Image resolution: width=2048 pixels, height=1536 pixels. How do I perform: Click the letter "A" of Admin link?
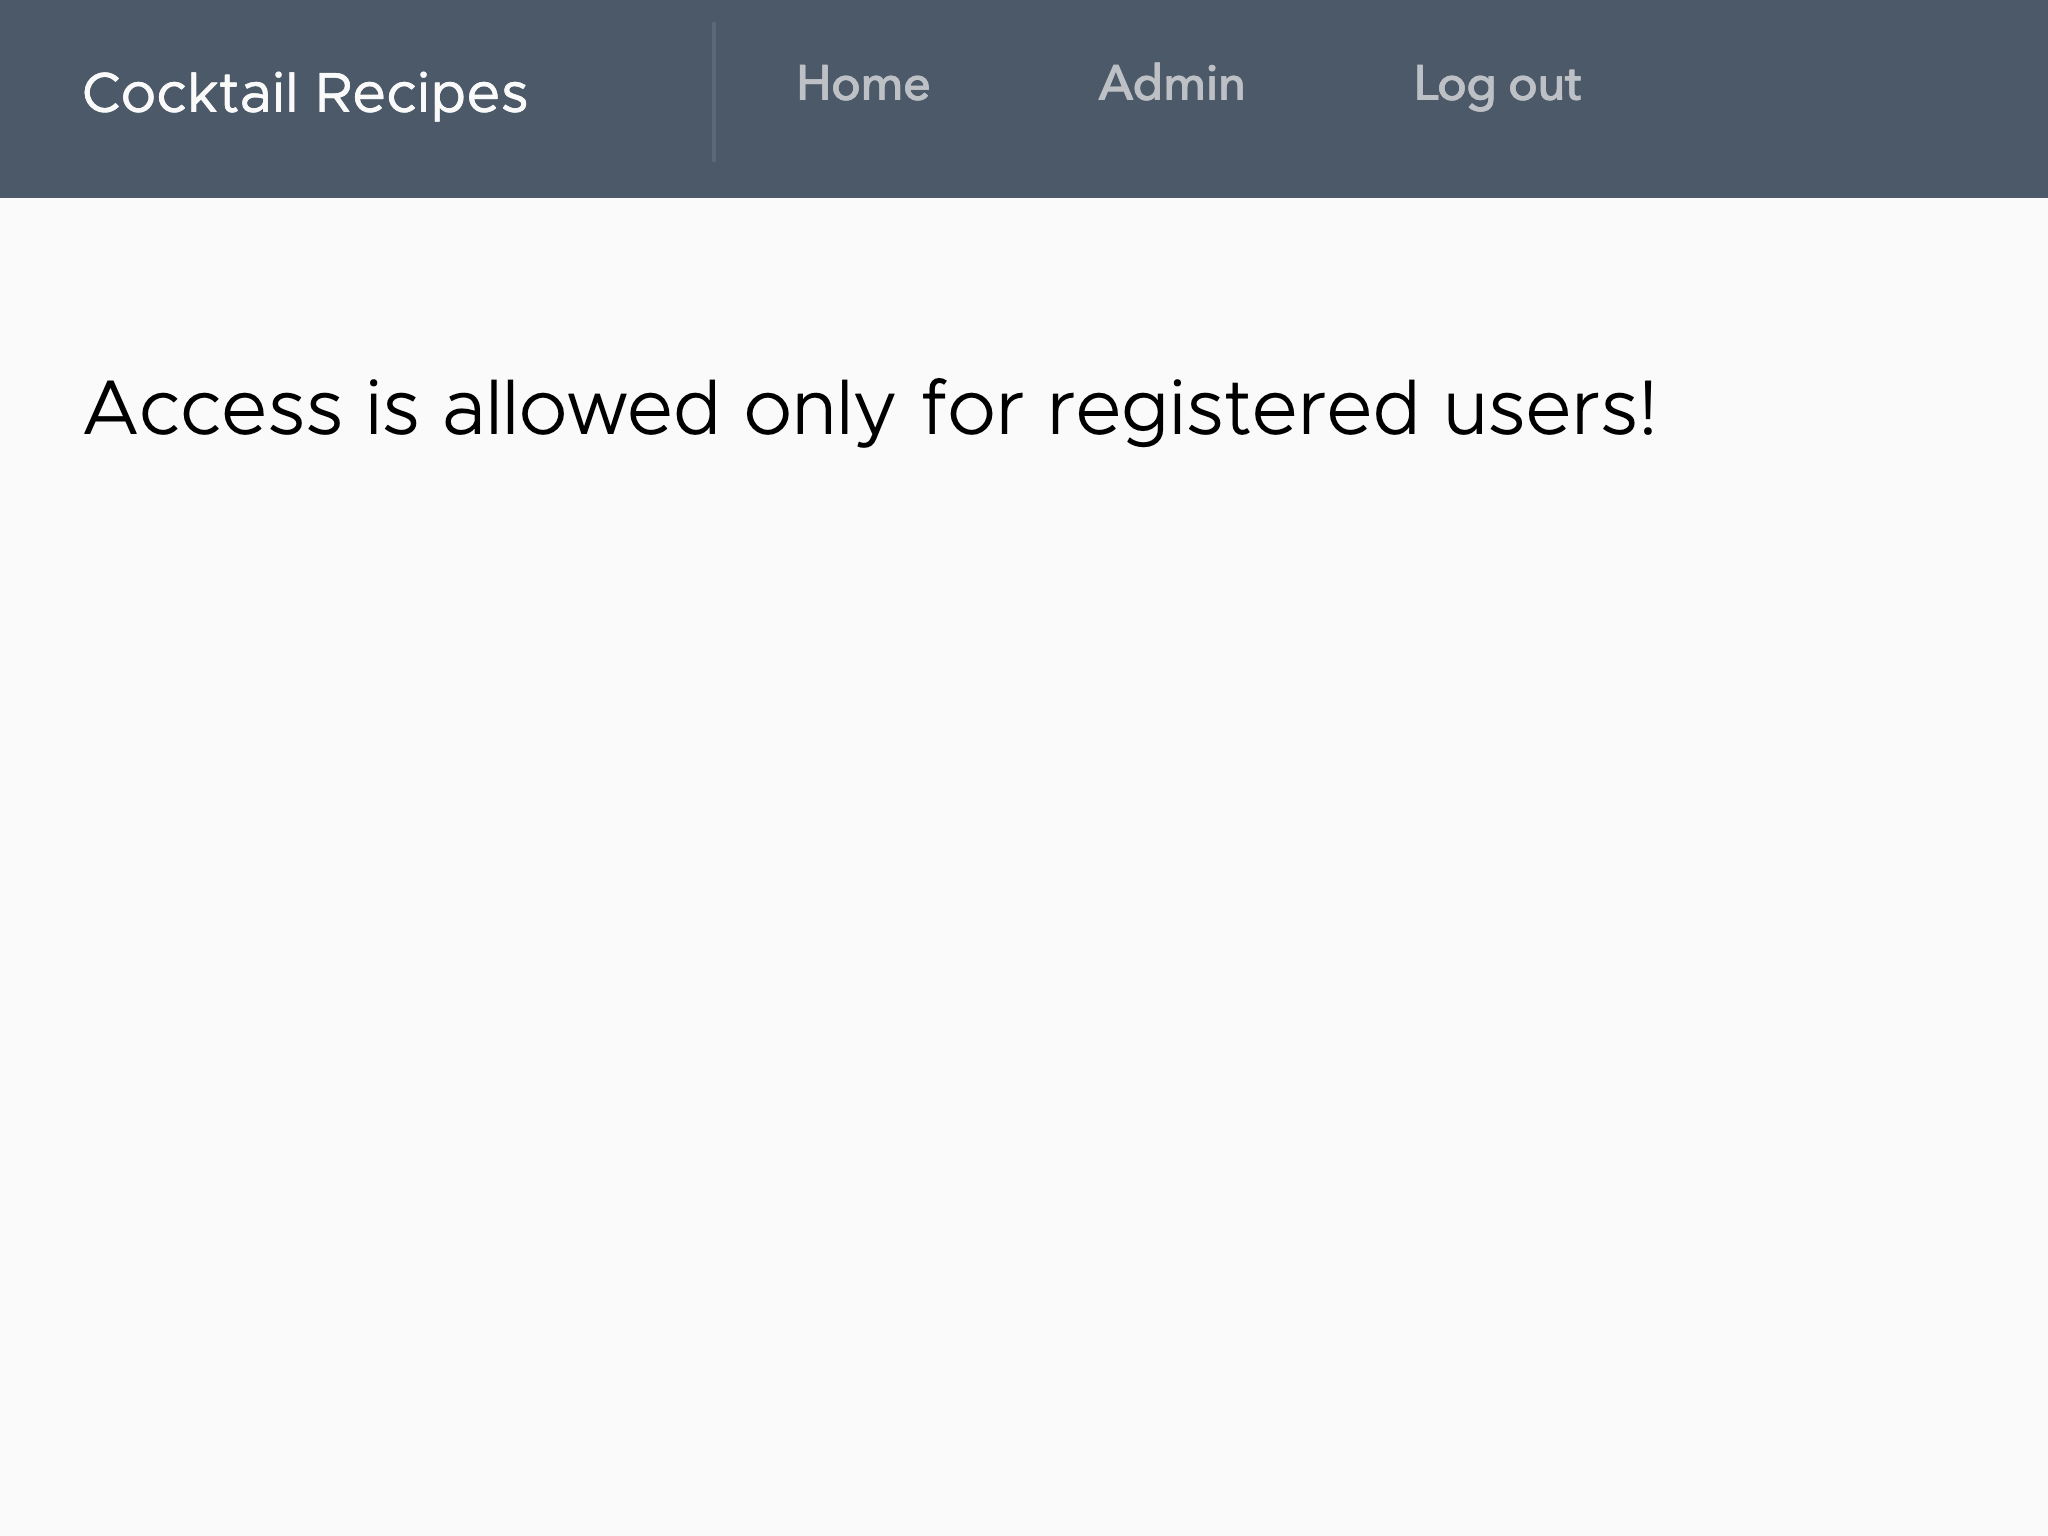coord(1117,85)
